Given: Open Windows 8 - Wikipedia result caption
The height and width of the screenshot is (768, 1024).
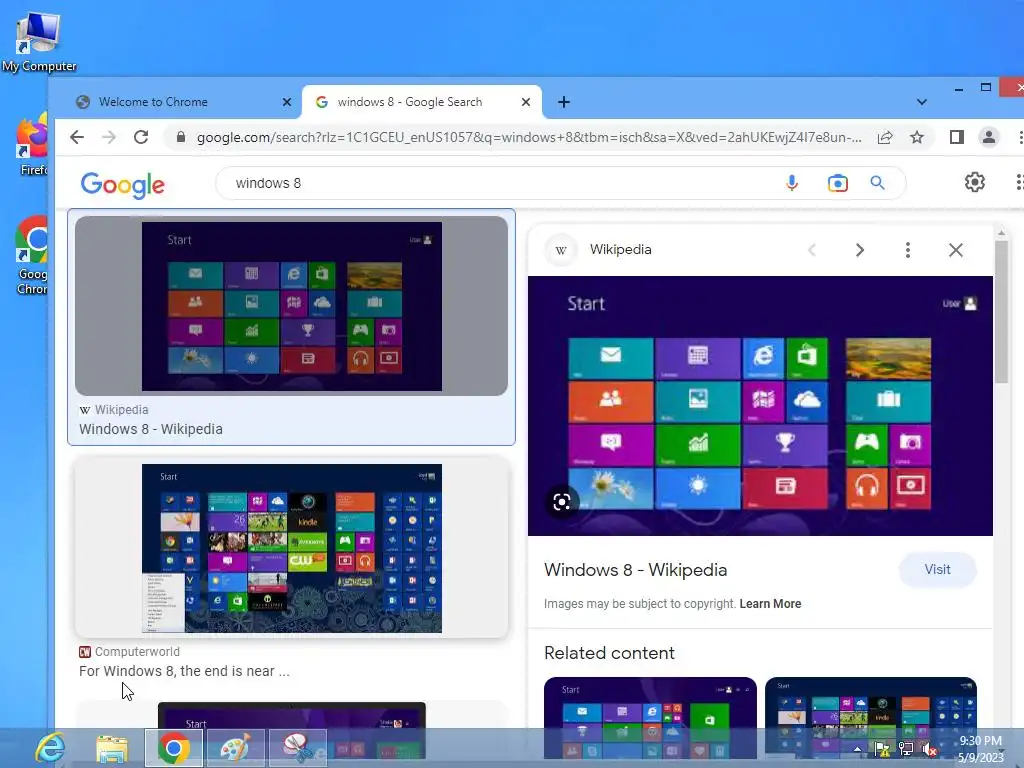Looking at the screenshot, I should coord(151,429).
